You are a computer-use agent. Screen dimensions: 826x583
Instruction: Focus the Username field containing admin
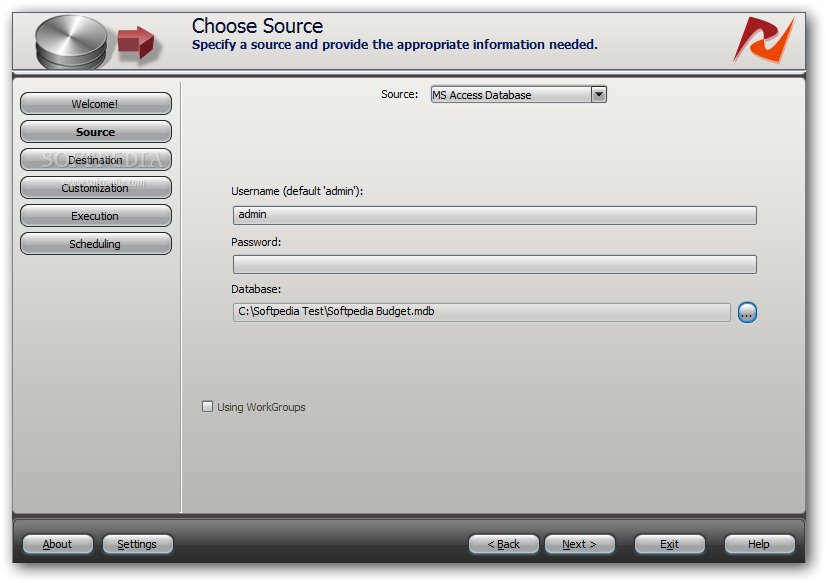(495, 215)
